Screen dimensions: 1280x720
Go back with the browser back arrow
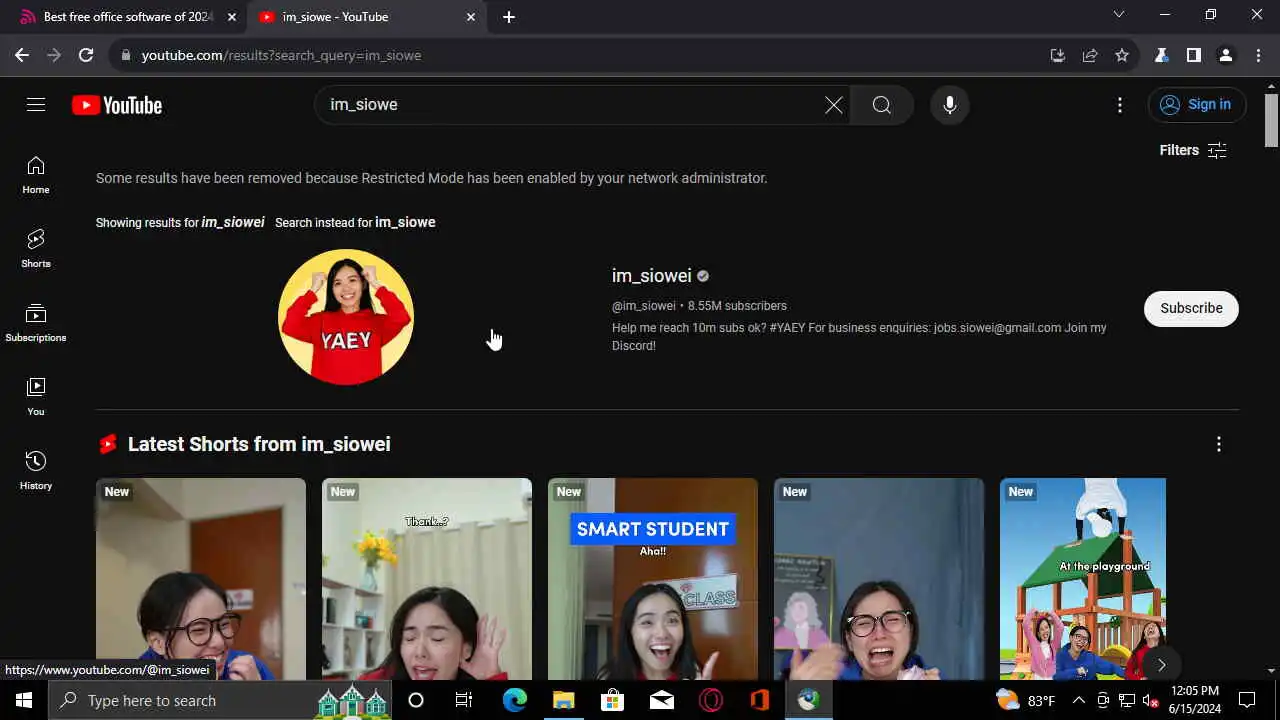(x=22, y=55)
